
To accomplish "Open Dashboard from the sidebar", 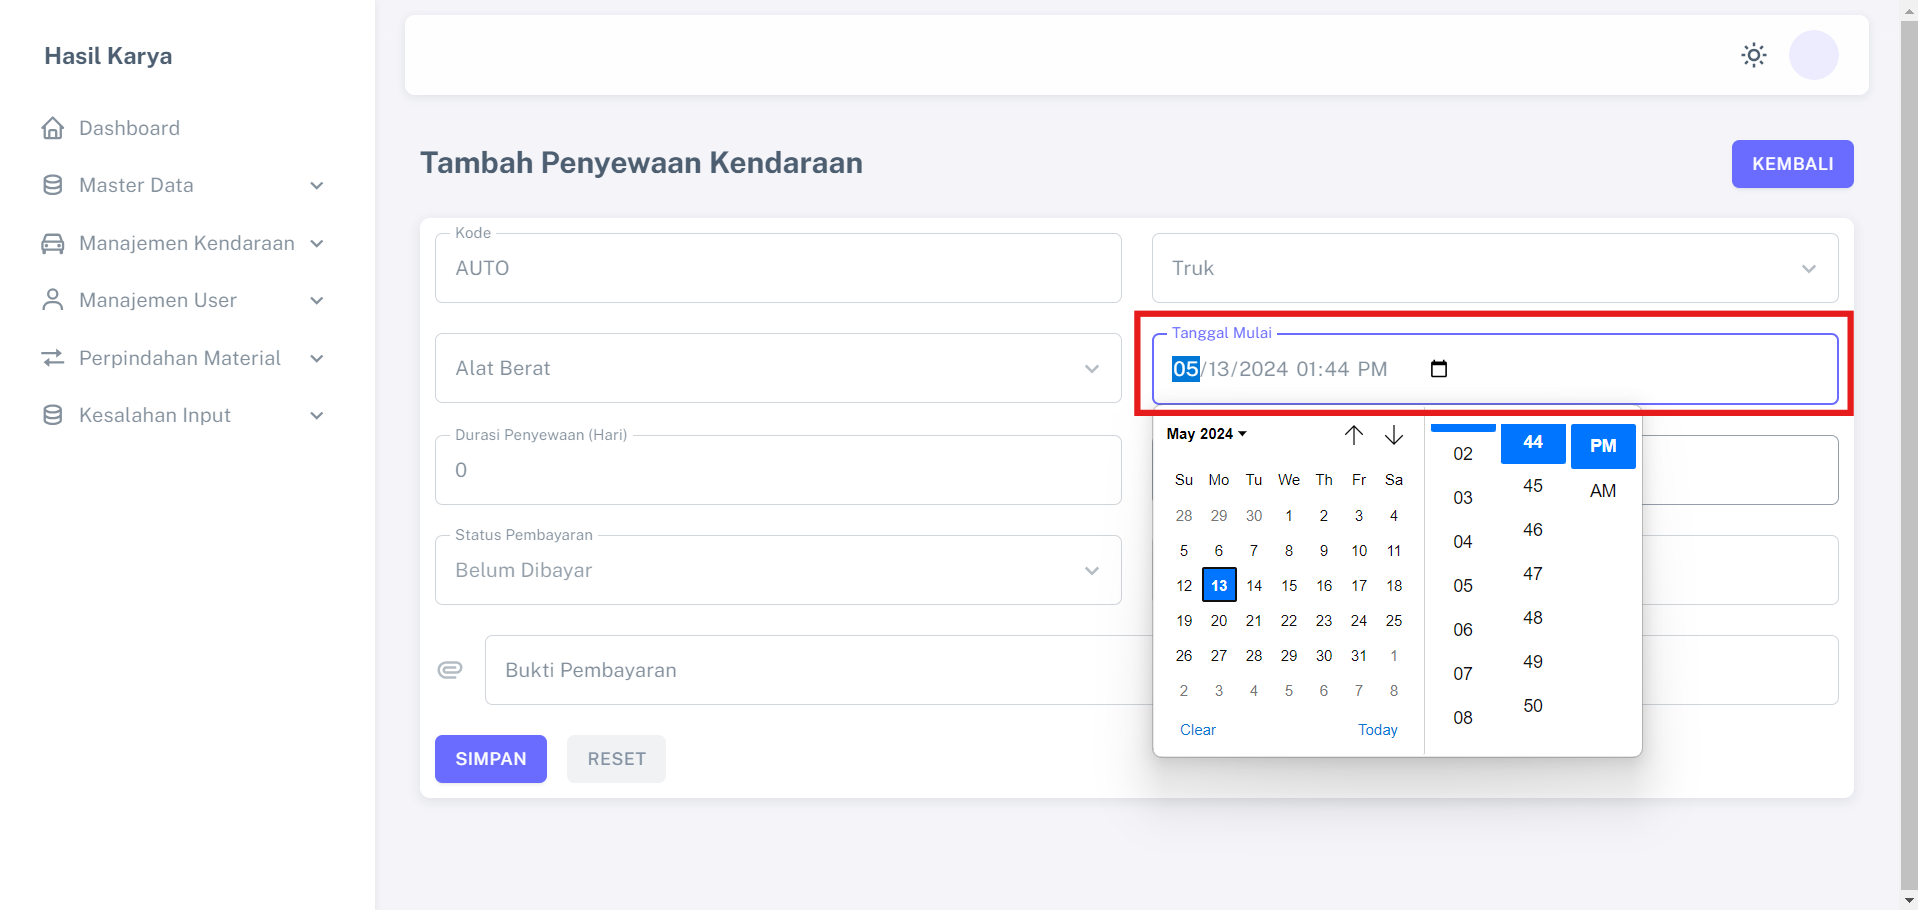I will [x=129, y=128].
